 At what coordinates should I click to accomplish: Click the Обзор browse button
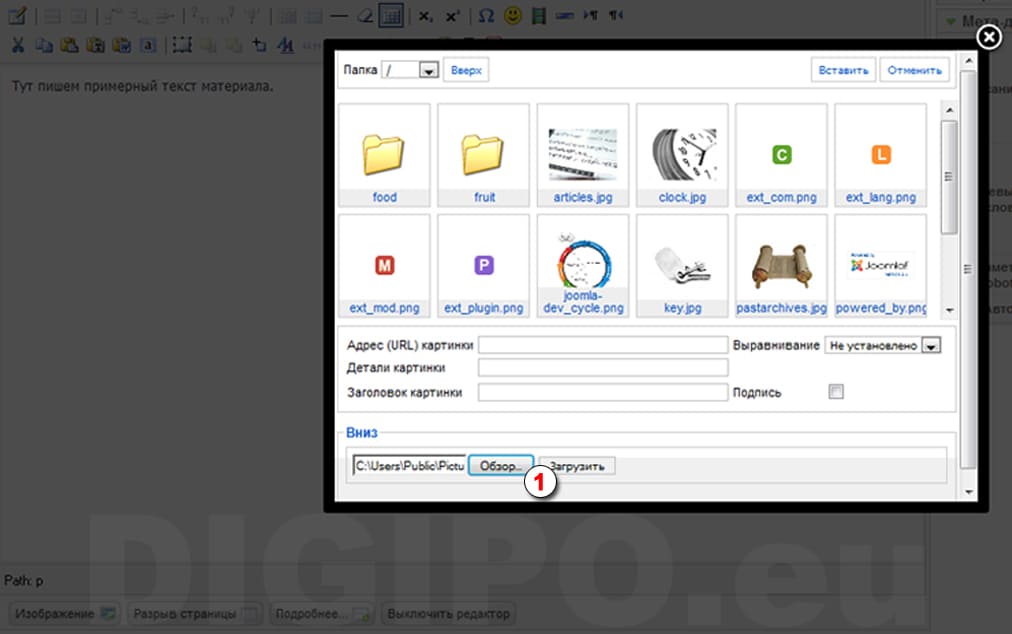(500, 466)
